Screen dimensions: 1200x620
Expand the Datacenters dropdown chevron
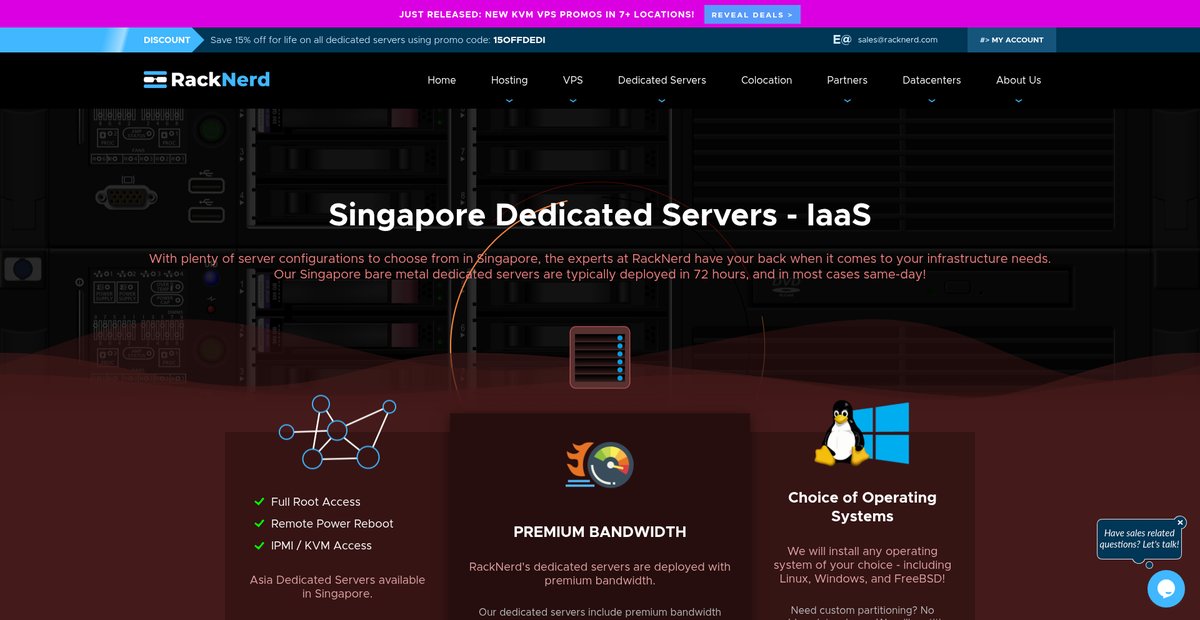pos(932,101)
